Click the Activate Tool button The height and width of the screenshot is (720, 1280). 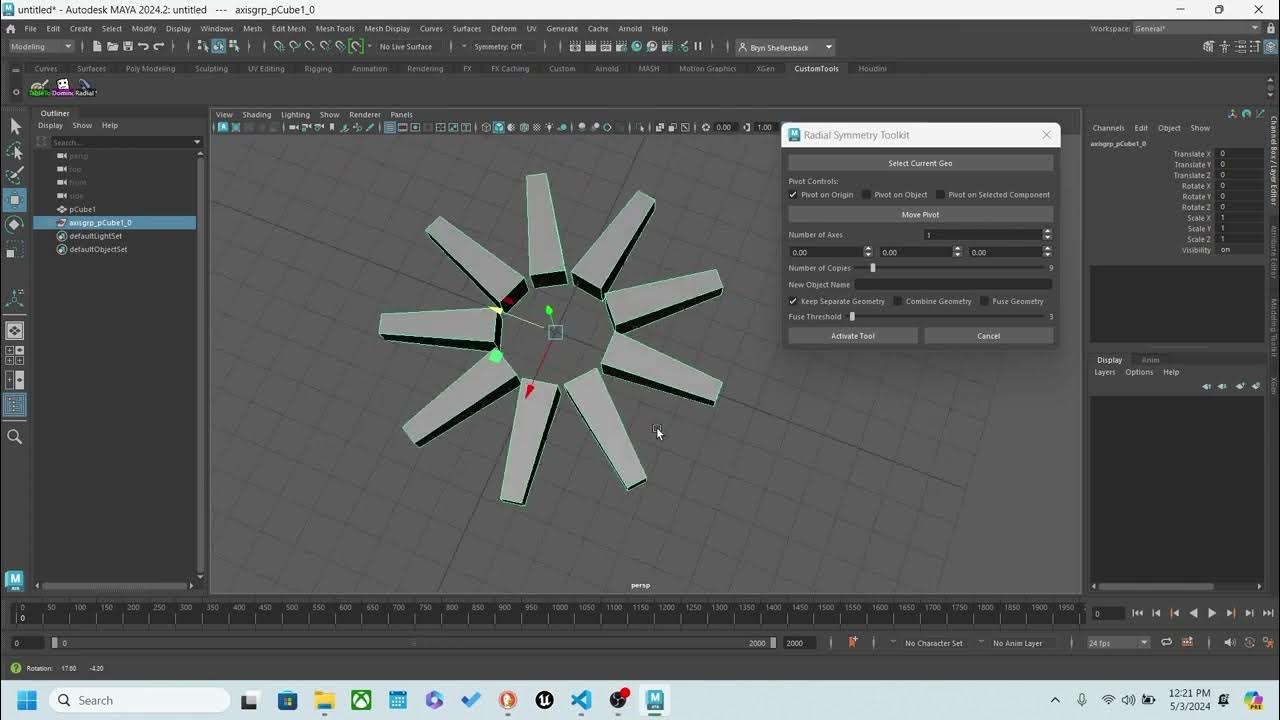pyautogui.click(x=853, y=336)
